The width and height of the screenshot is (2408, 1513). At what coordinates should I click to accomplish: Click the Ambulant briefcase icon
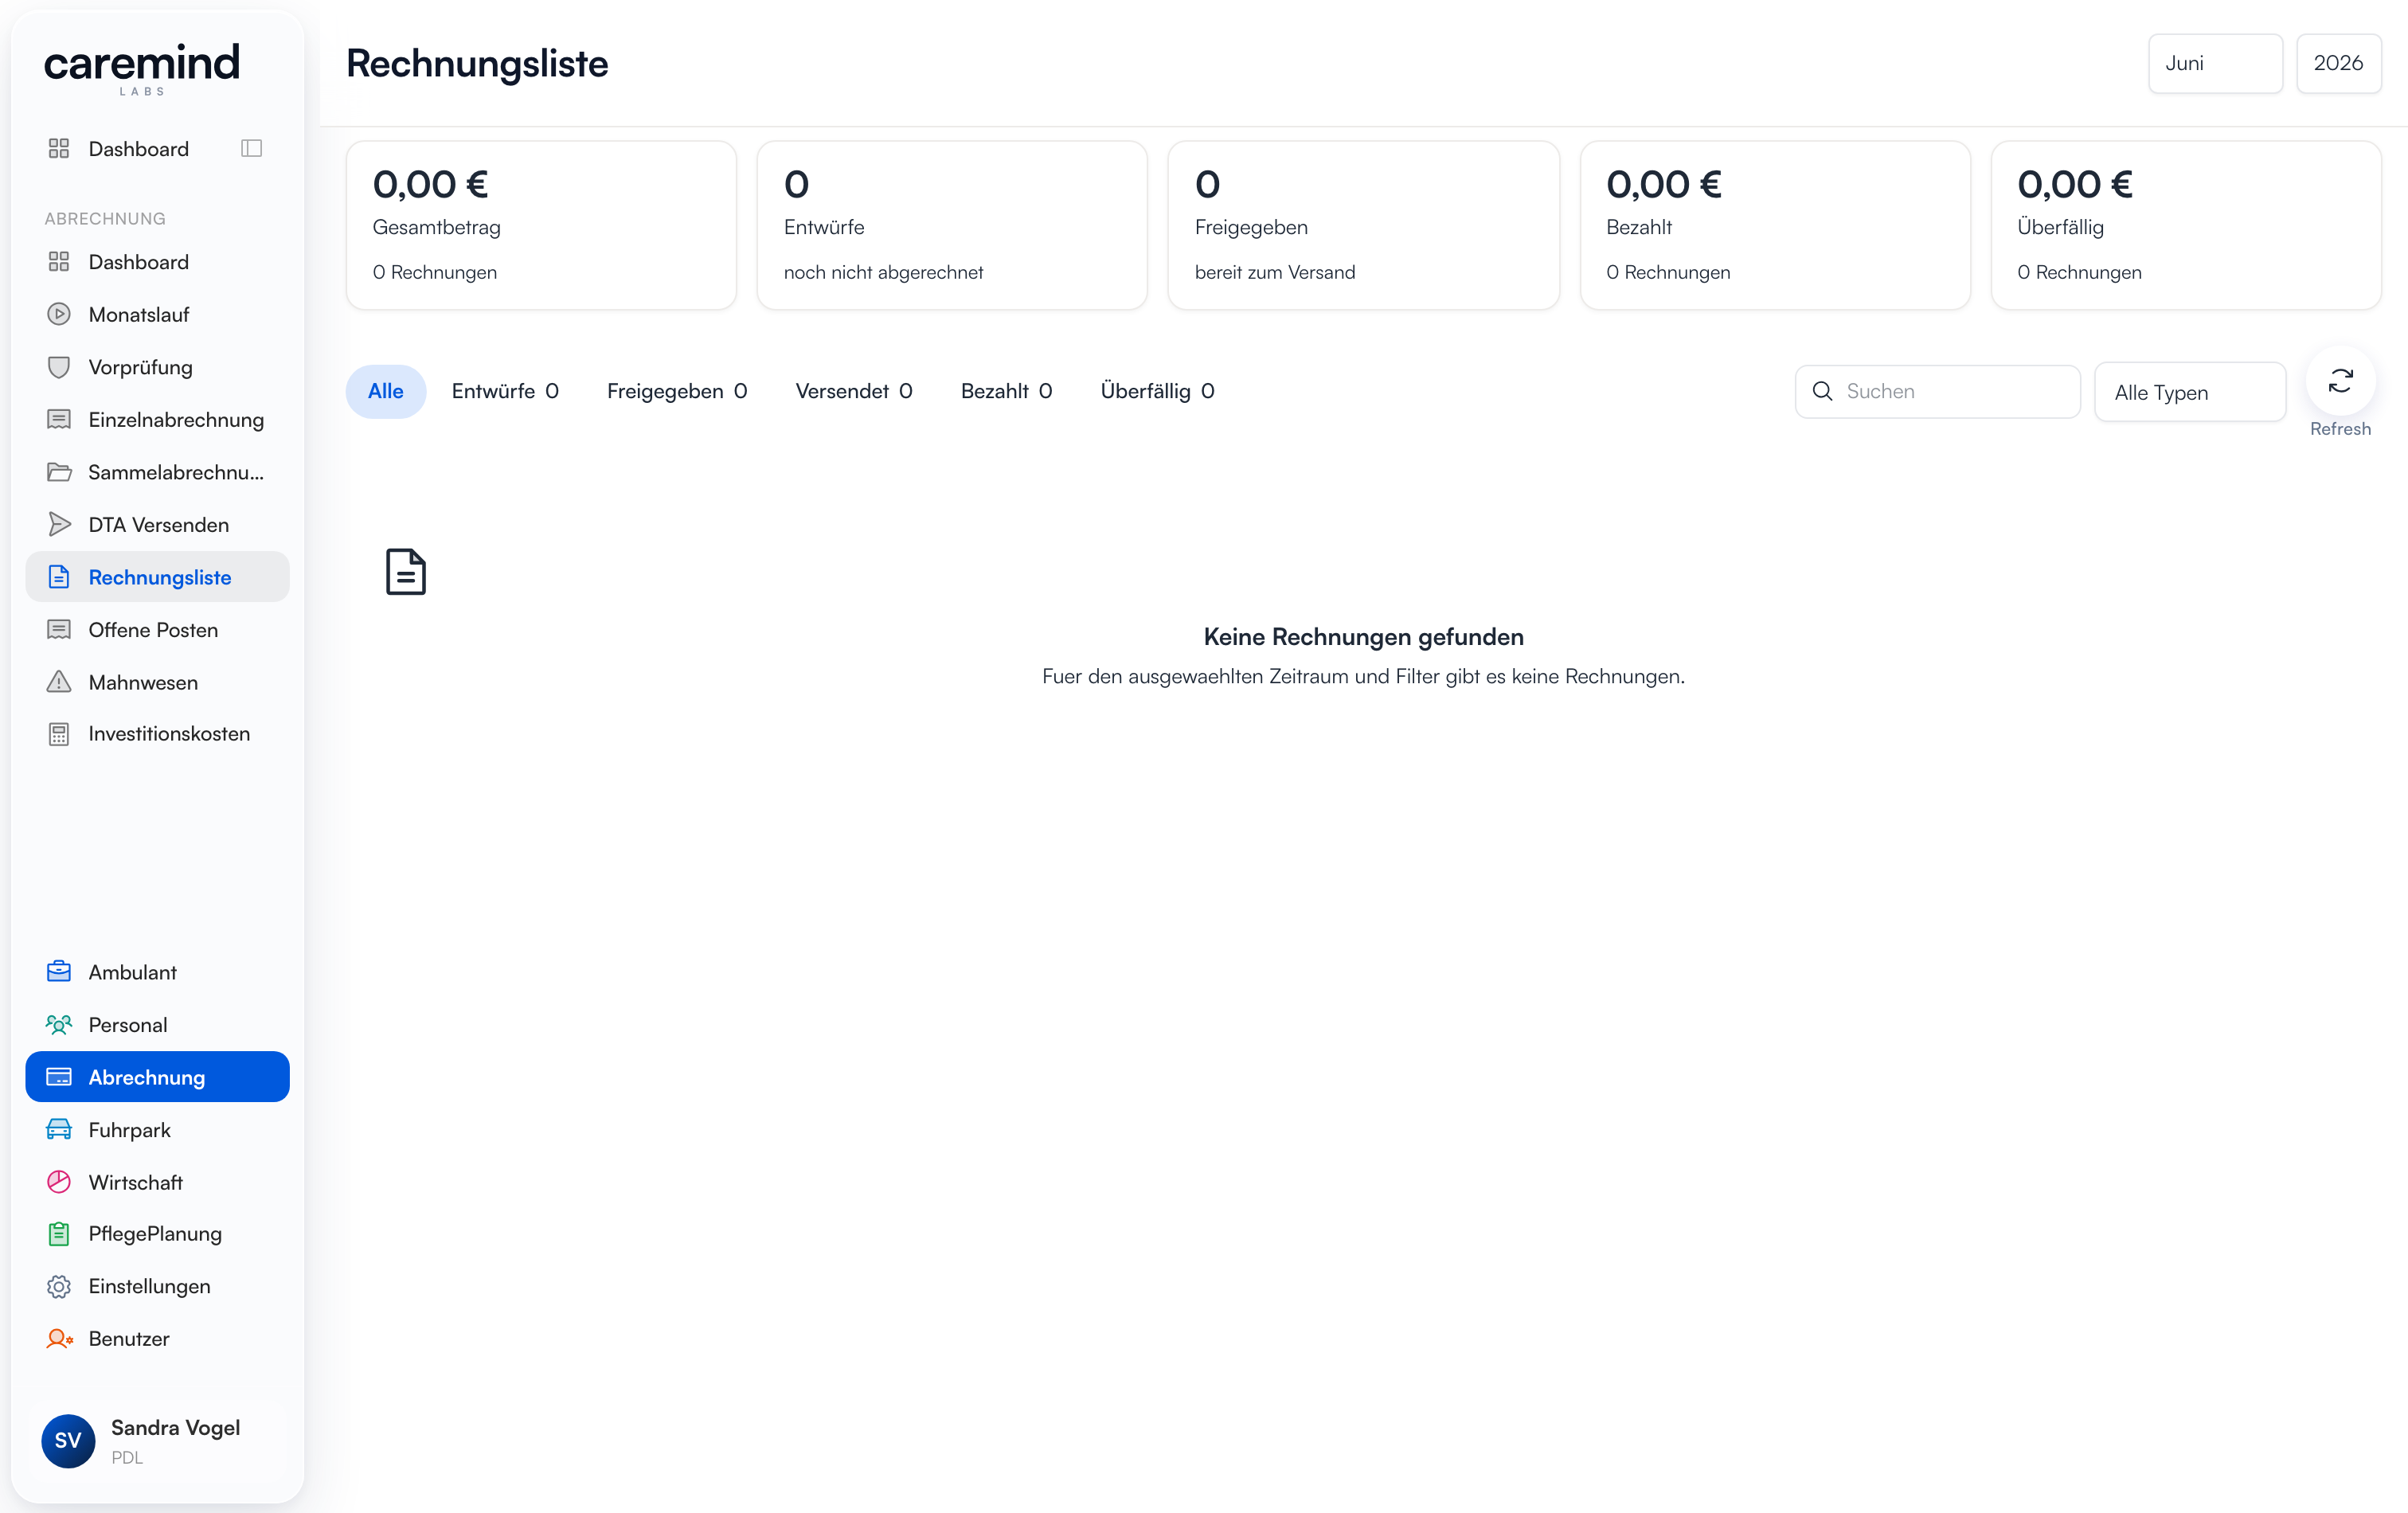tap(59, 972)
